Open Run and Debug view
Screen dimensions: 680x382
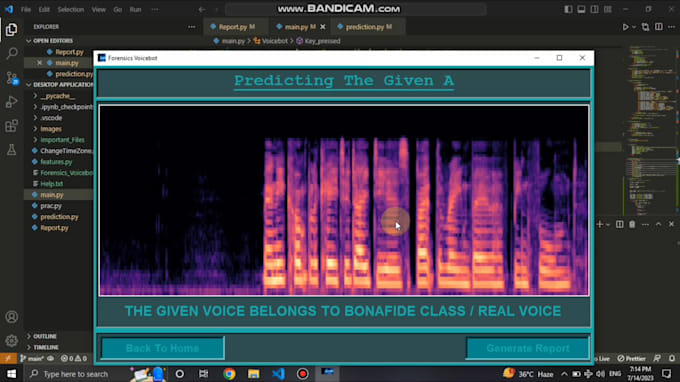[x=12, y=102]
